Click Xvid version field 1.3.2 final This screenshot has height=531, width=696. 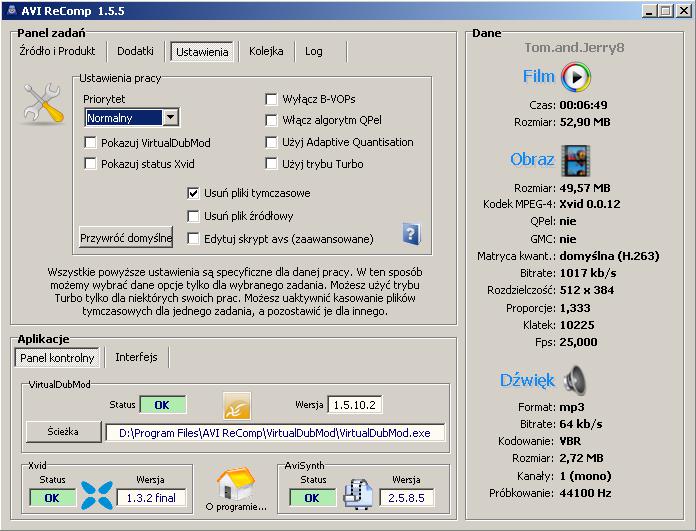pyautogui.click(x=151, y=498)
